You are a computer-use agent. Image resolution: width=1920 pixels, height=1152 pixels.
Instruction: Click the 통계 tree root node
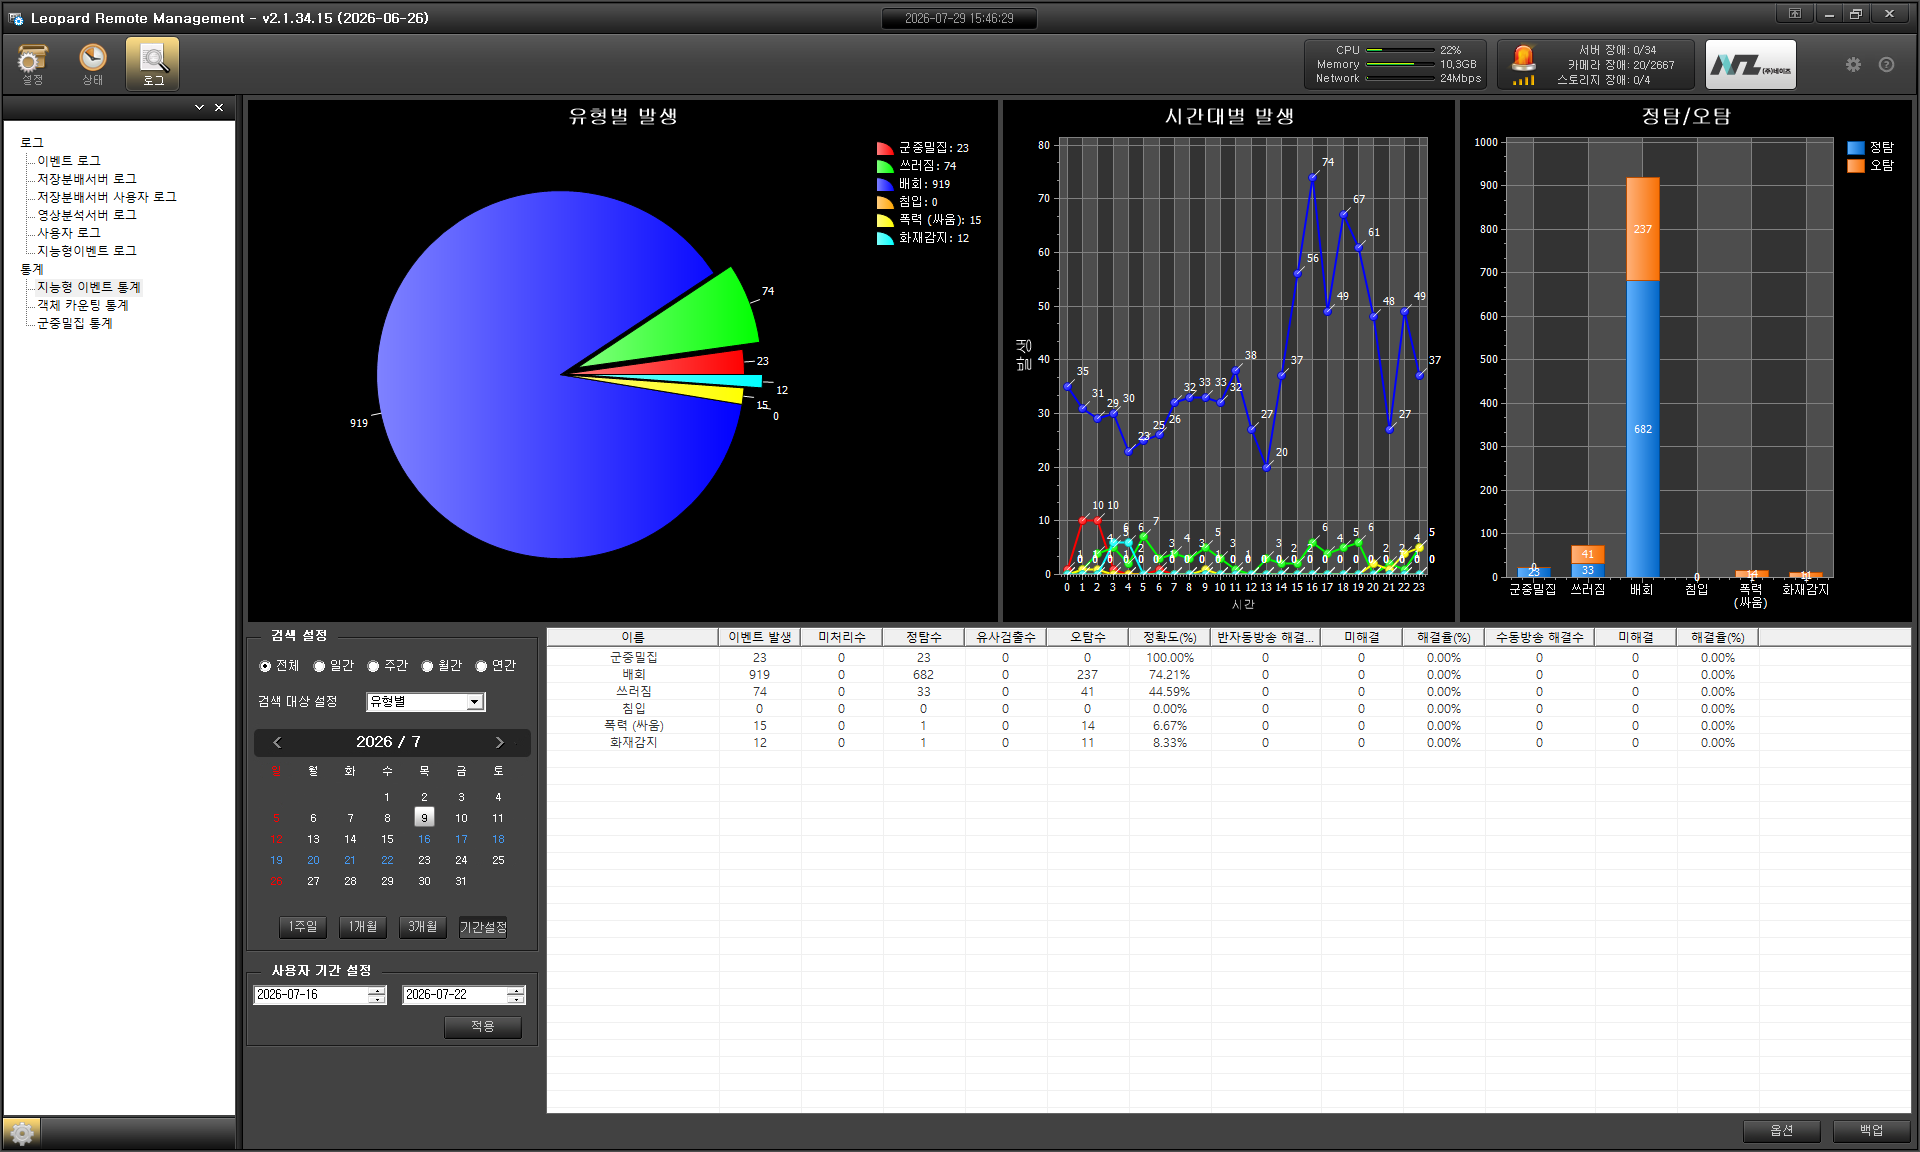[32, 269]
